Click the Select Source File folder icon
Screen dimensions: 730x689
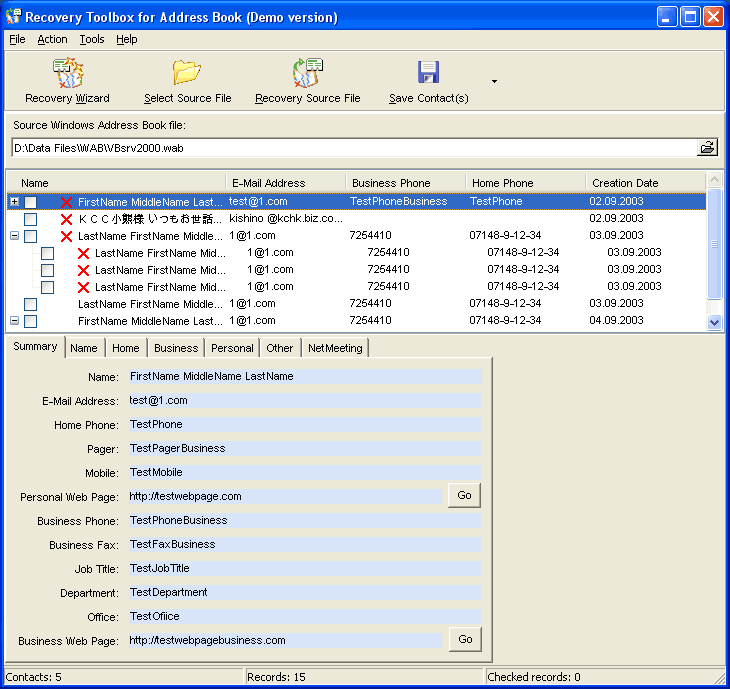187,73
